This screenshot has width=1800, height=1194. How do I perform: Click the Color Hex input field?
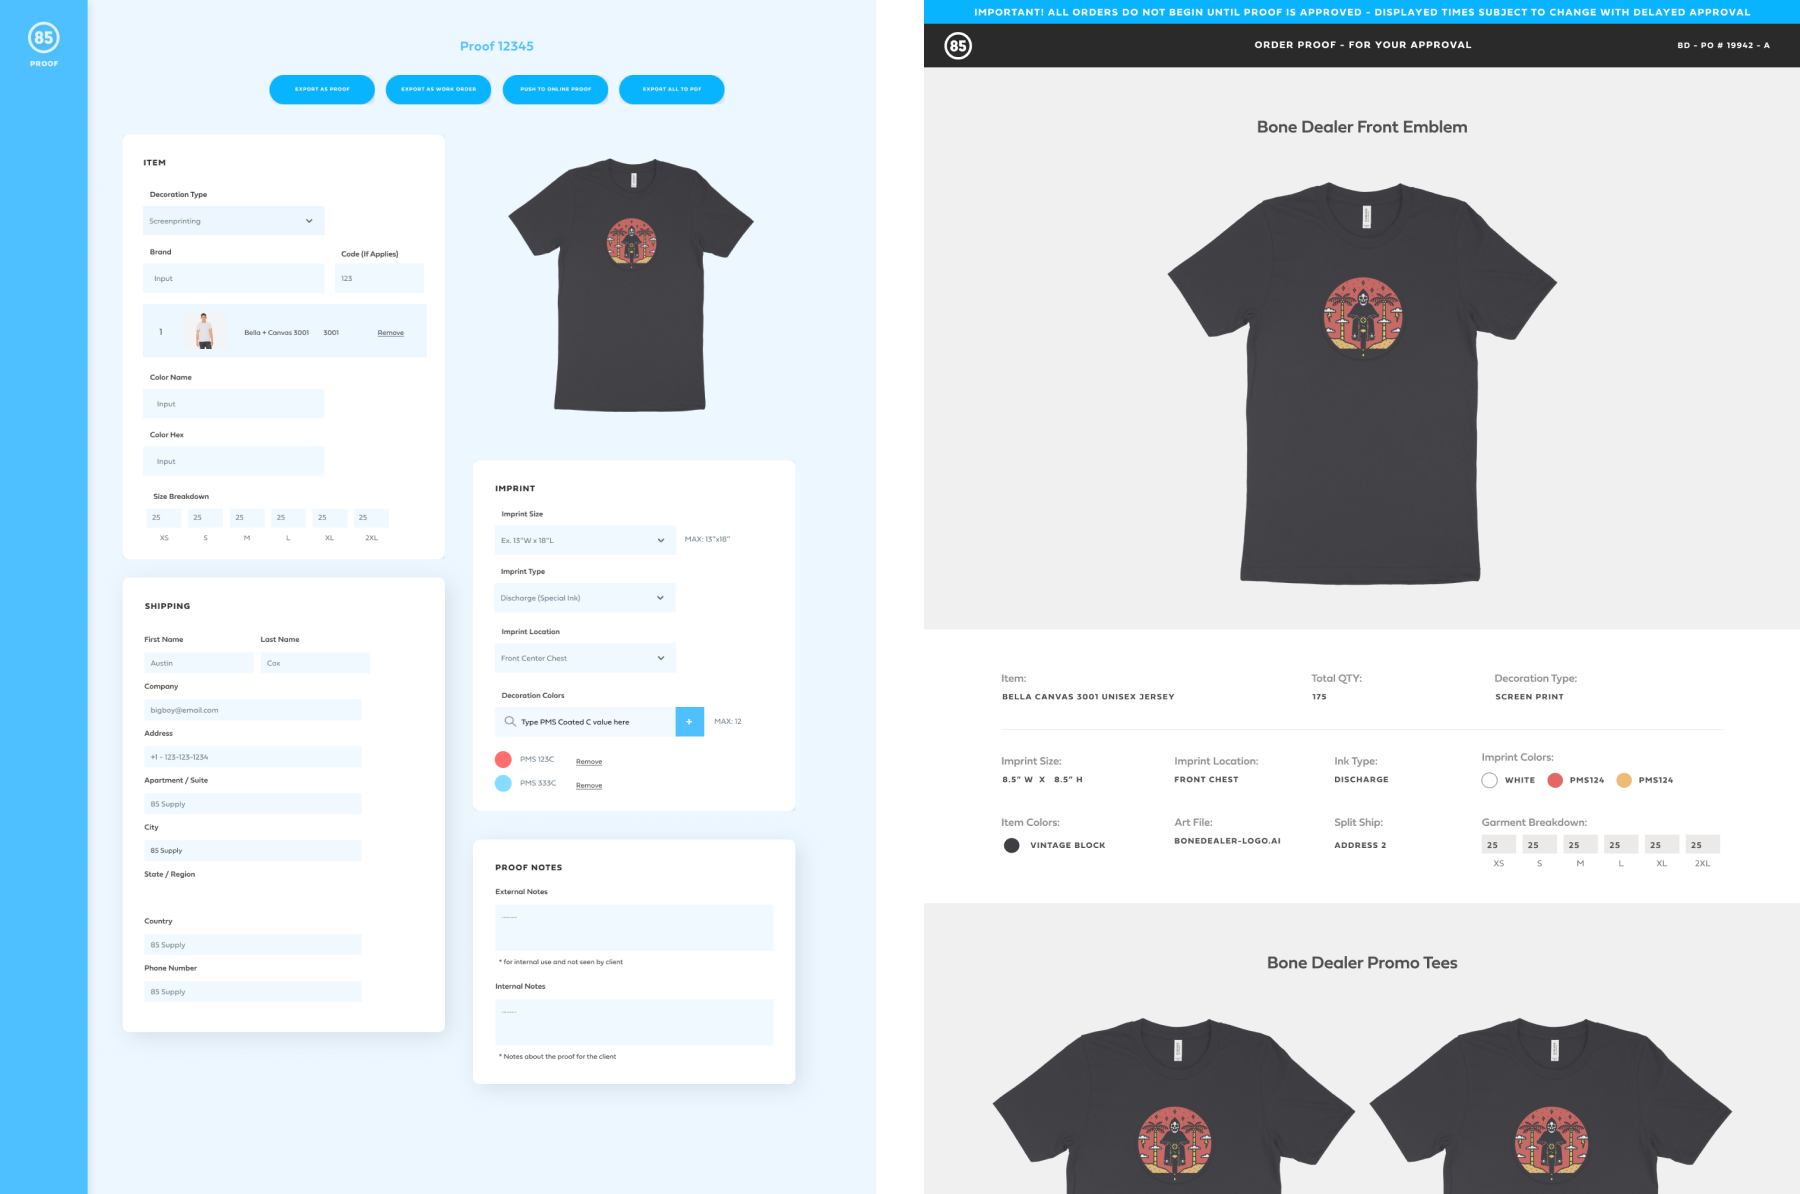click(234, 462)
